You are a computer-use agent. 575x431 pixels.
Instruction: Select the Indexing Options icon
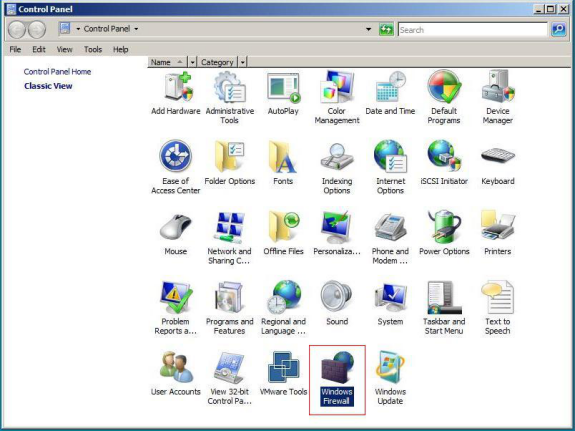337,168
